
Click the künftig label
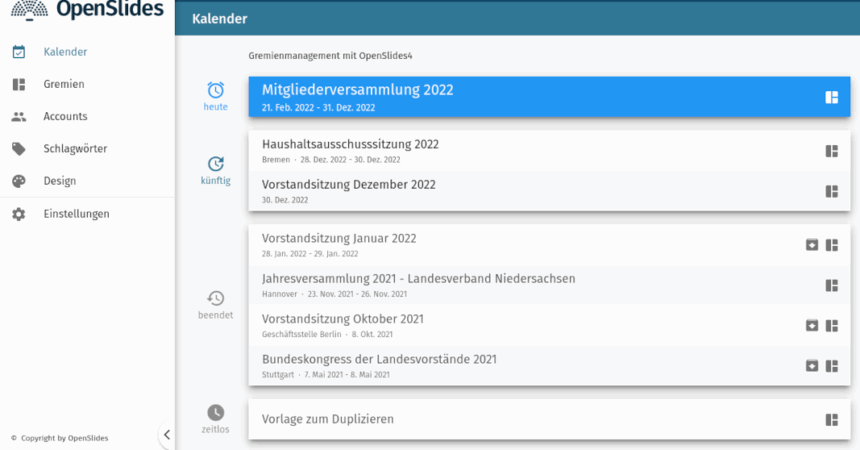point(216,181)
